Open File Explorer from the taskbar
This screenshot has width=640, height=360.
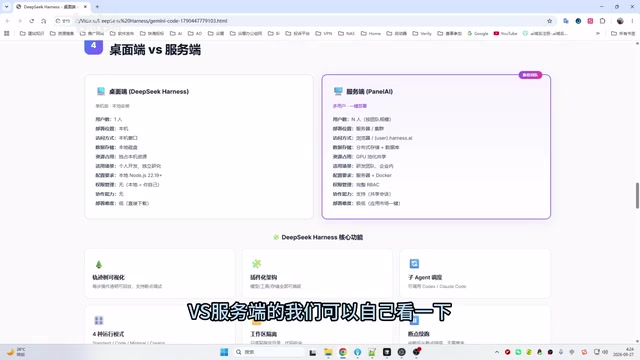tap(328, 352)
